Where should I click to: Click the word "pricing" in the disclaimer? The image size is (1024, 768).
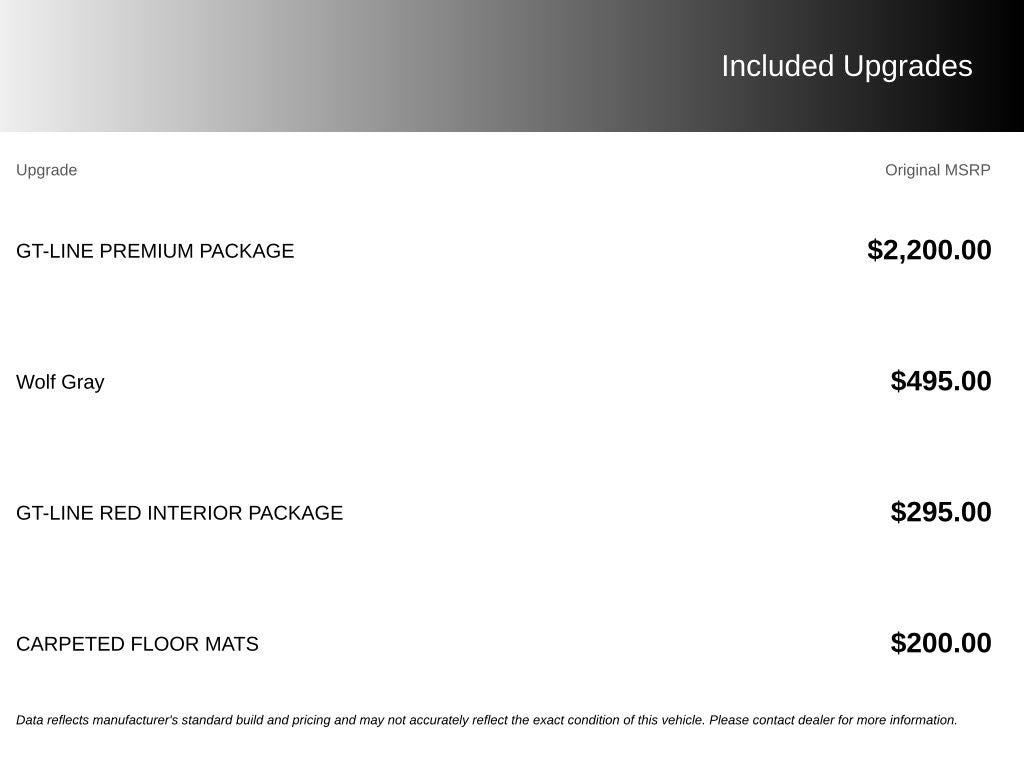[311, 720]
